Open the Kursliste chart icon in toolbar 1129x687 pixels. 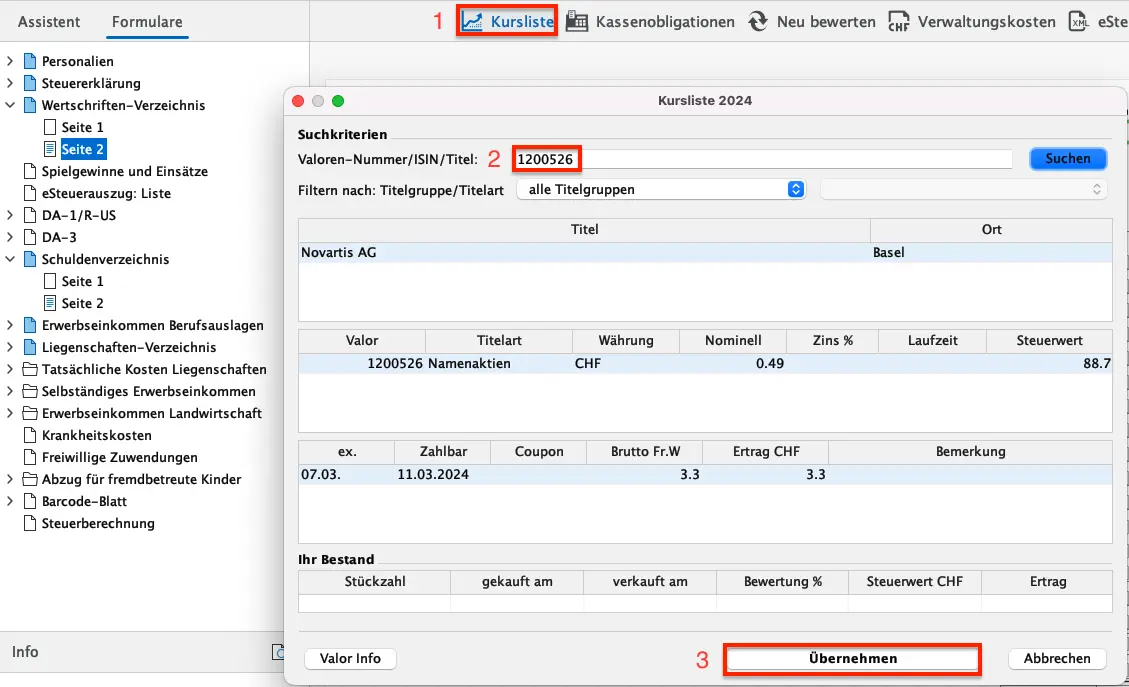[474, 21]
